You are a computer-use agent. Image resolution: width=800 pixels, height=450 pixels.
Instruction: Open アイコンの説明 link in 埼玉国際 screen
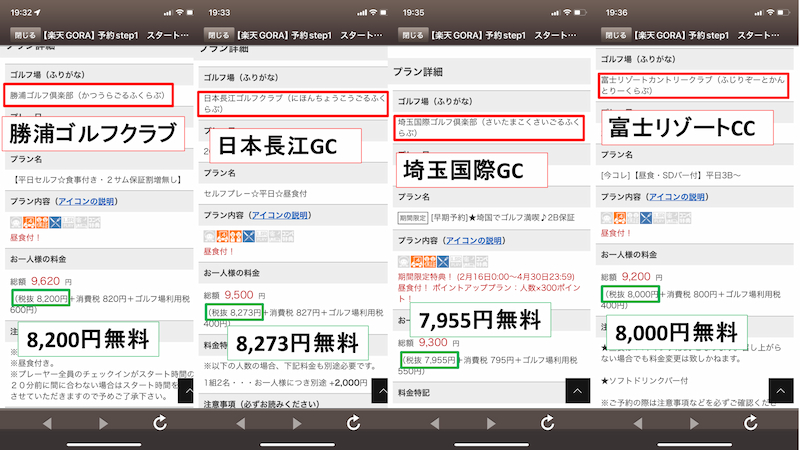pyautogui.click(x=474, y=241)
